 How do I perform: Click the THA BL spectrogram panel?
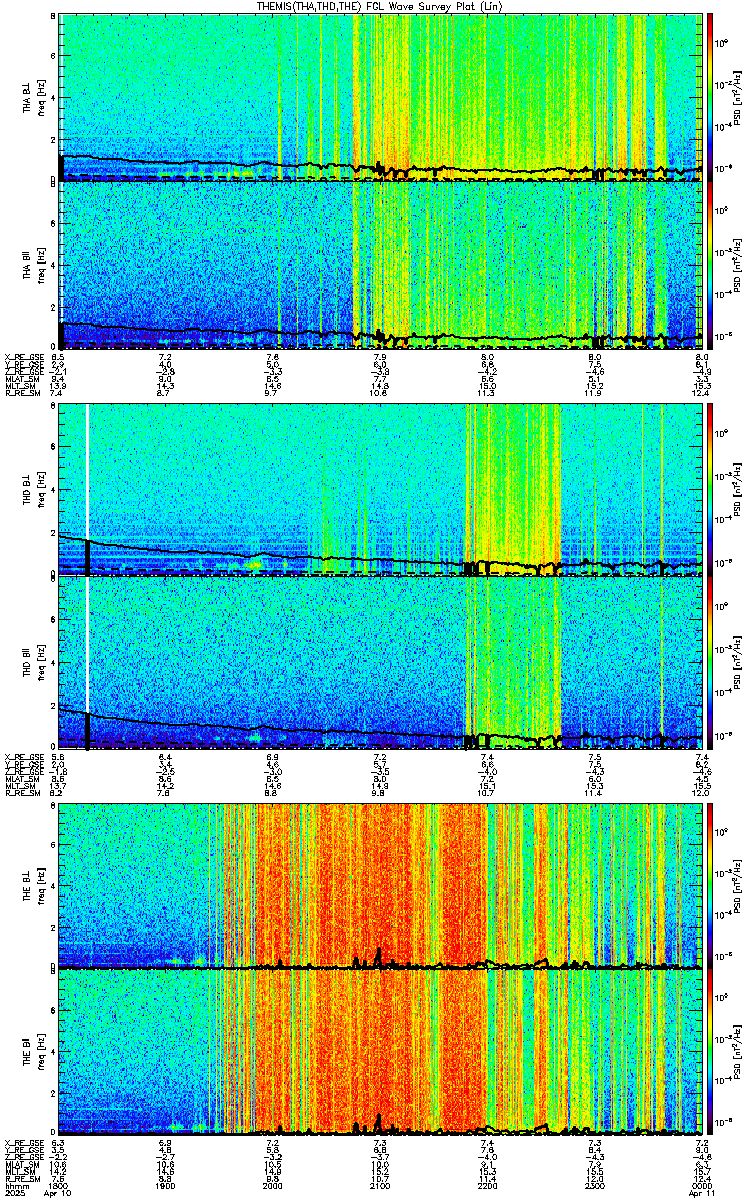(379, 97)
